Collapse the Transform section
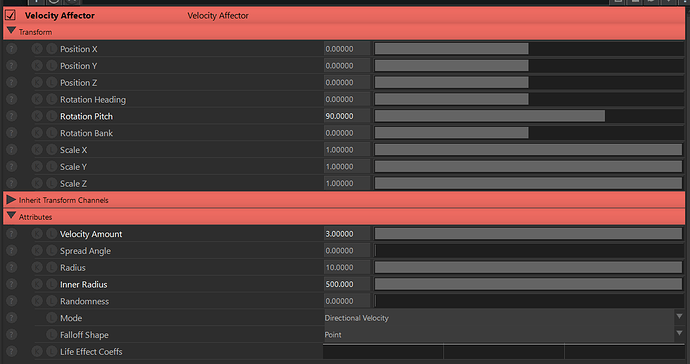 (11, 31)
